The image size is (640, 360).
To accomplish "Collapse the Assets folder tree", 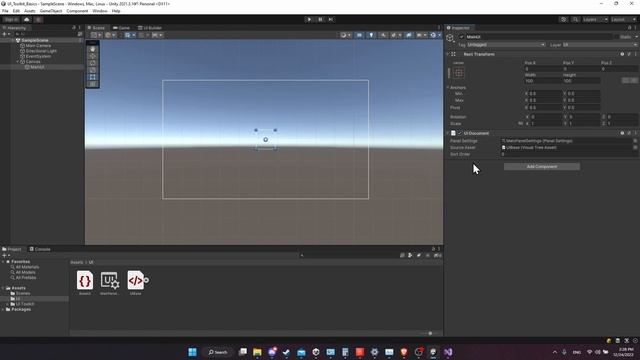I will [x=3, y=288].
